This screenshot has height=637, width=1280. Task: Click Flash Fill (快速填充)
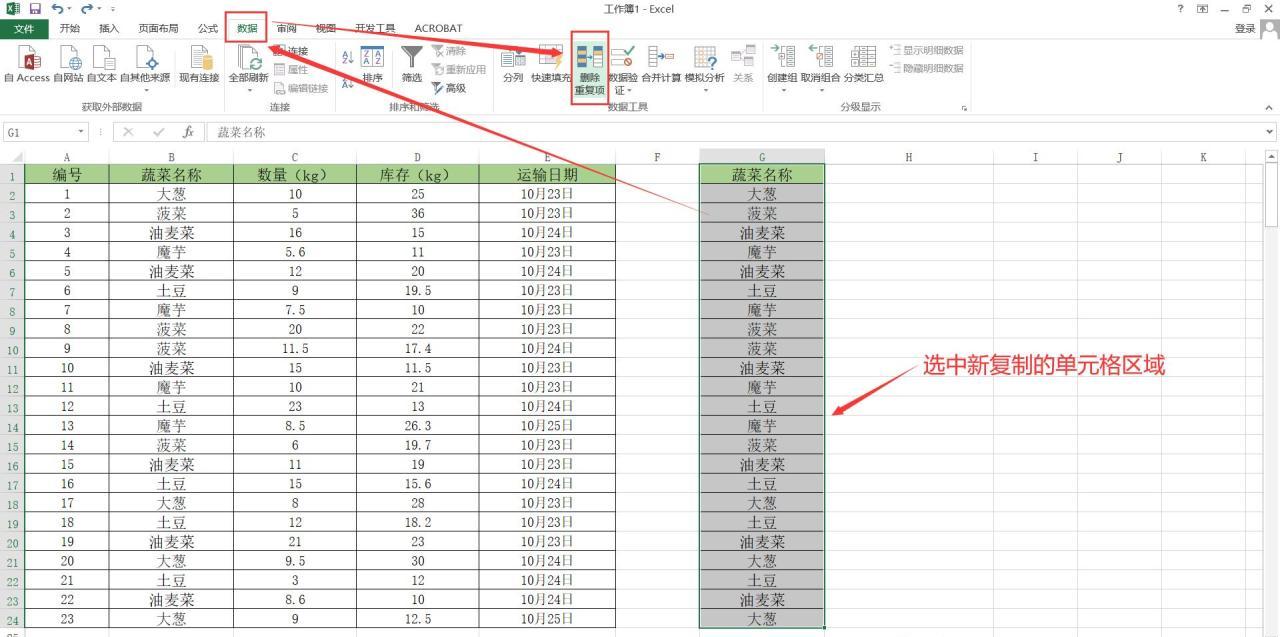(x=550, y=66)
